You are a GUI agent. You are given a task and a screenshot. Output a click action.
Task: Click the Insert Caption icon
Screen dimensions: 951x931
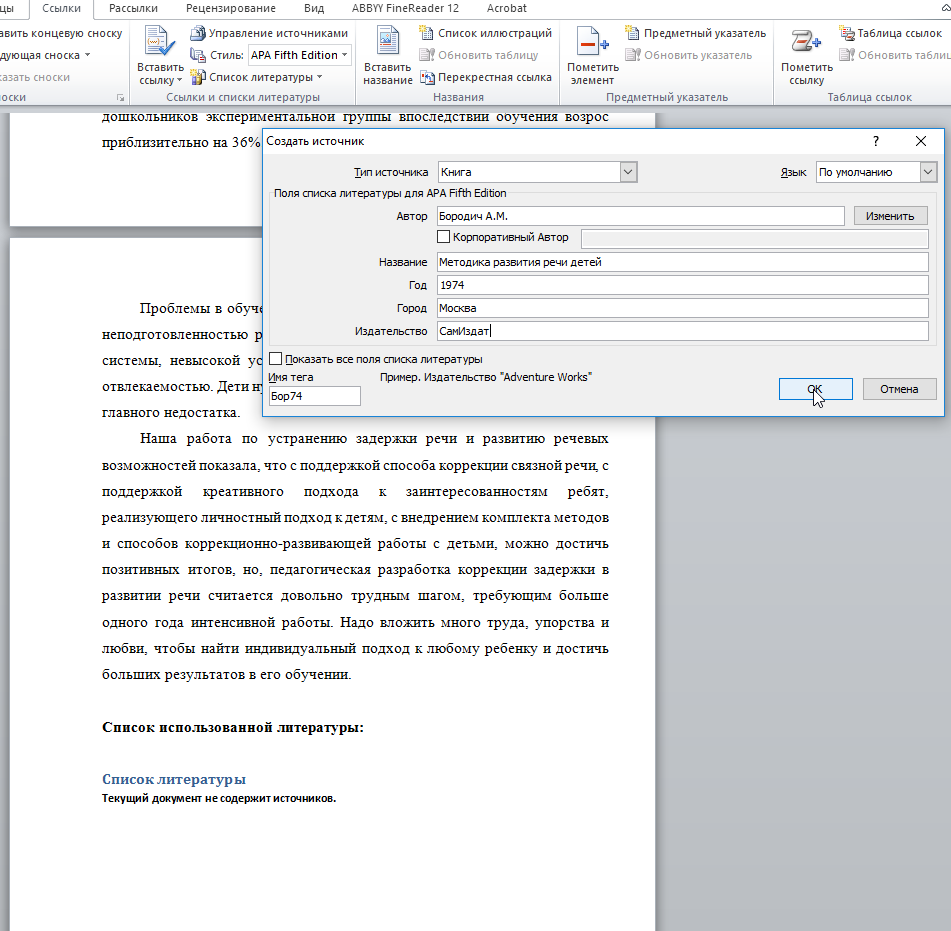click(x=387, y=43)
